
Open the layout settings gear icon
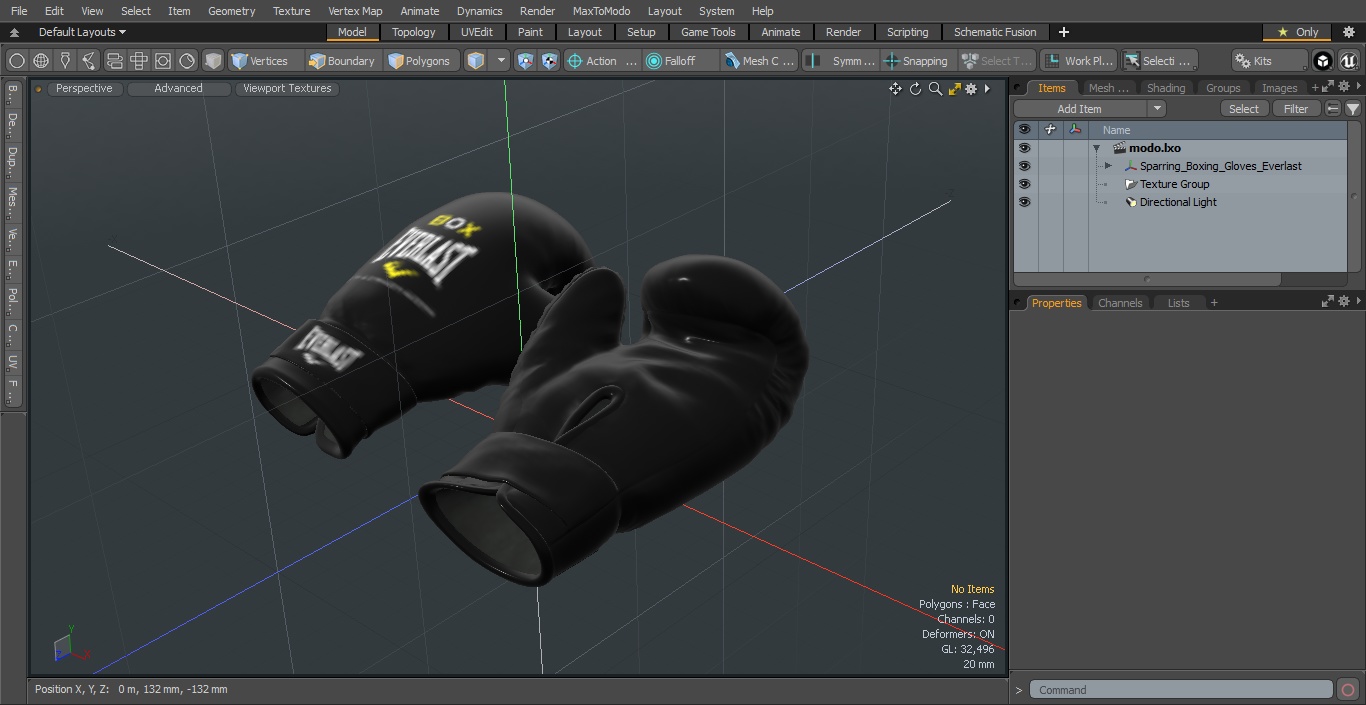pyautogui.click(x=1348, y=32)
